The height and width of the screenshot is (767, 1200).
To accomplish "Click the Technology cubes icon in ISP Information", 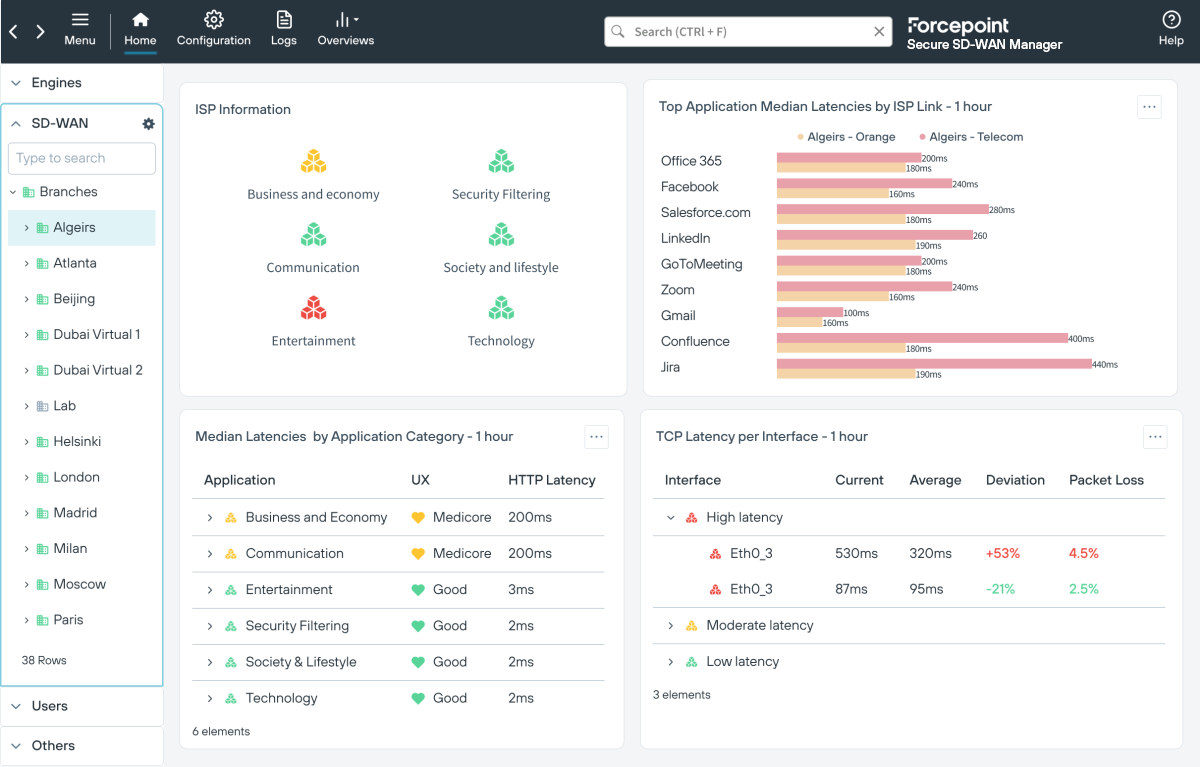I will (501, 307).
